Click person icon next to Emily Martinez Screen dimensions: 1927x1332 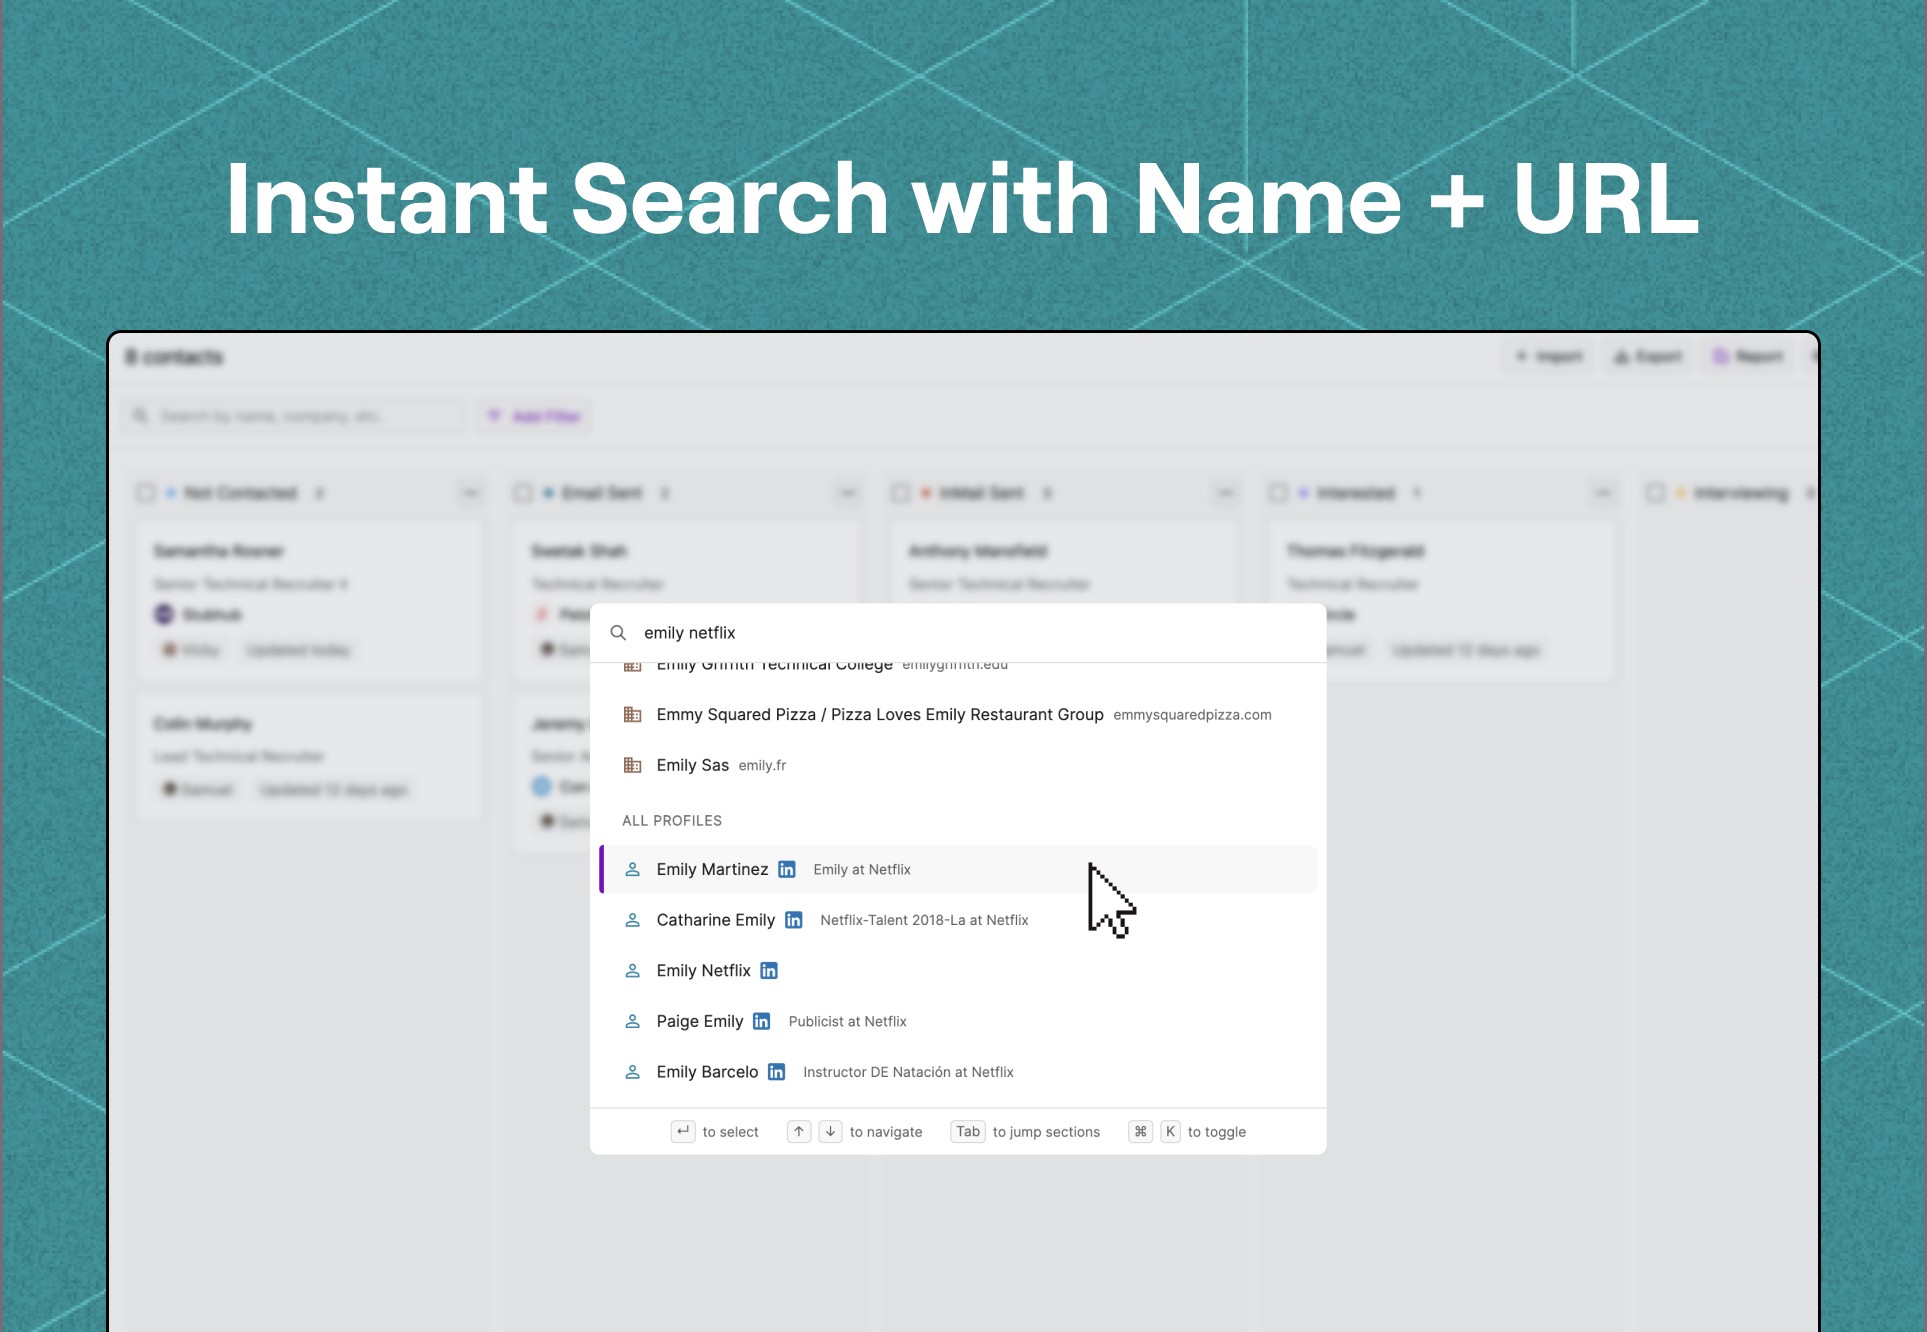(x=632, y=869)
